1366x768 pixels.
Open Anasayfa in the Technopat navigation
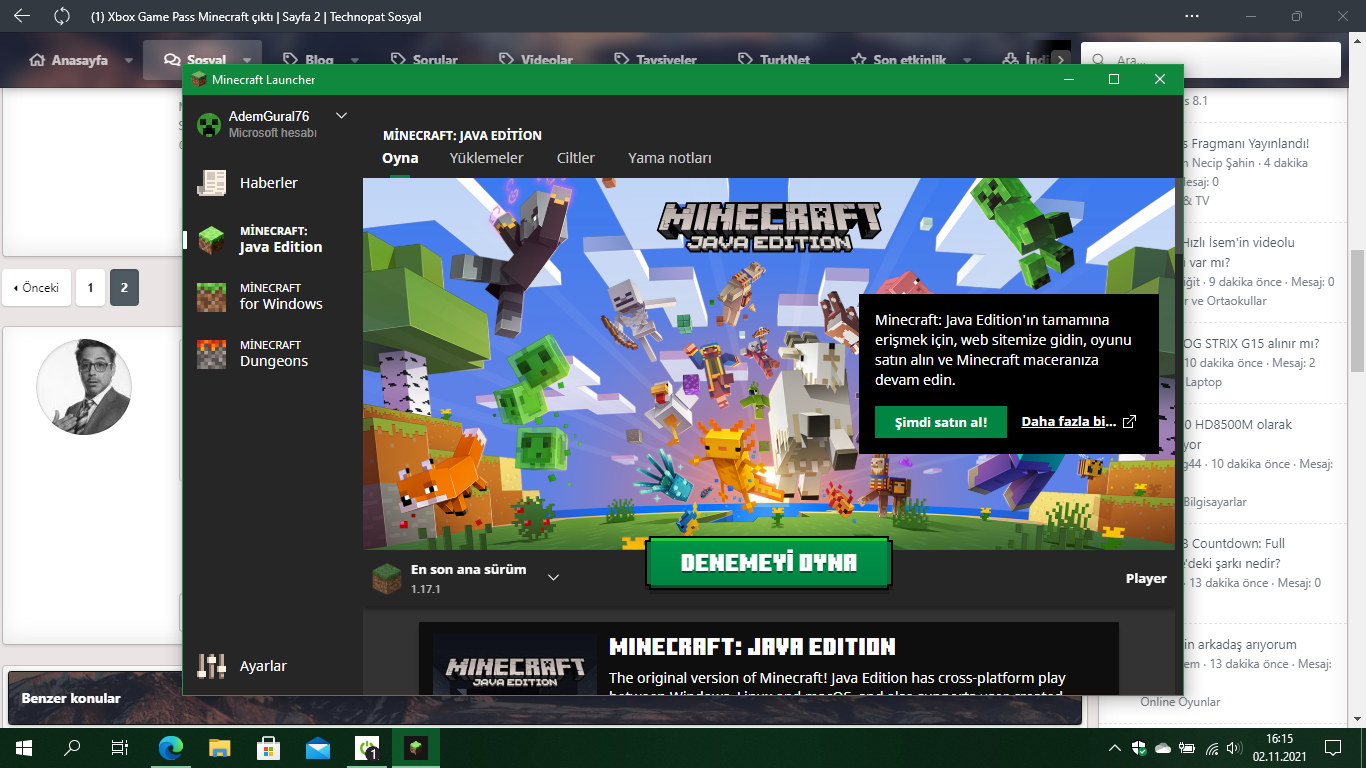pos(70,60)
